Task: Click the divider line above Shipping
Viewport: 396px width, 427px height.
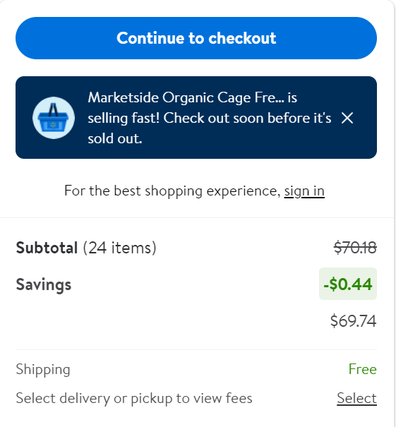Action: coord(196,350)
